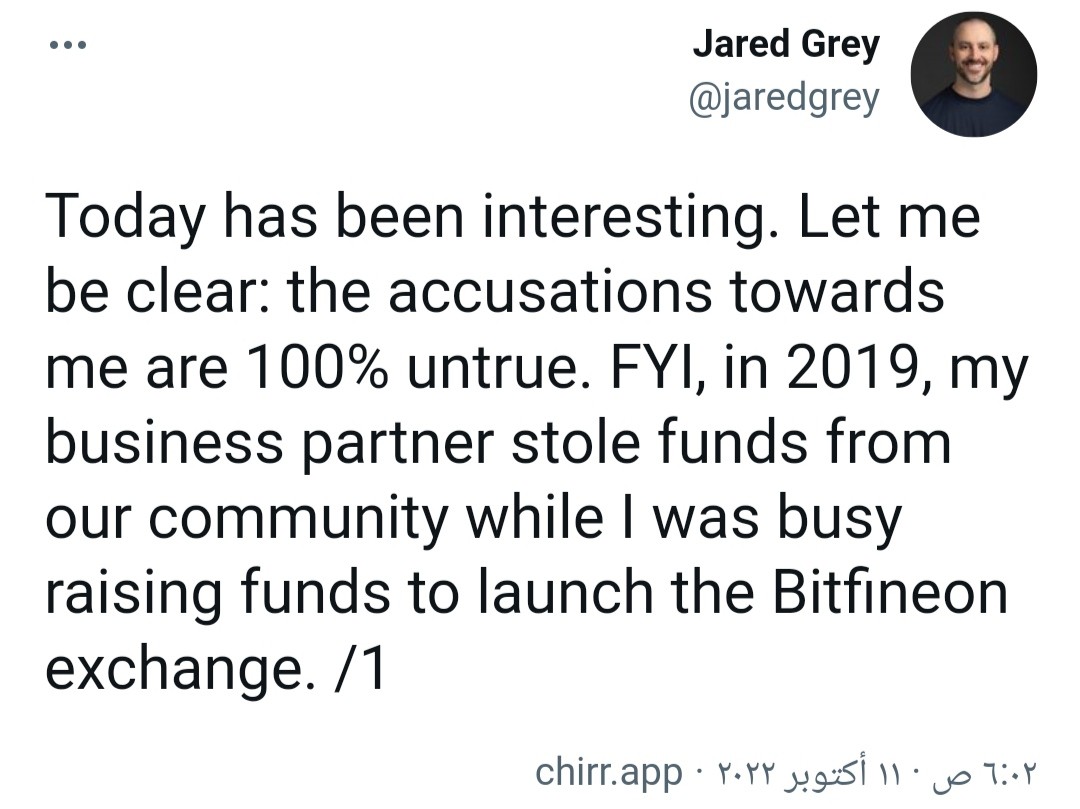This screenshot has width=1080, height=809.
Task: Visit the chirr.app source link
Action: 609,772
